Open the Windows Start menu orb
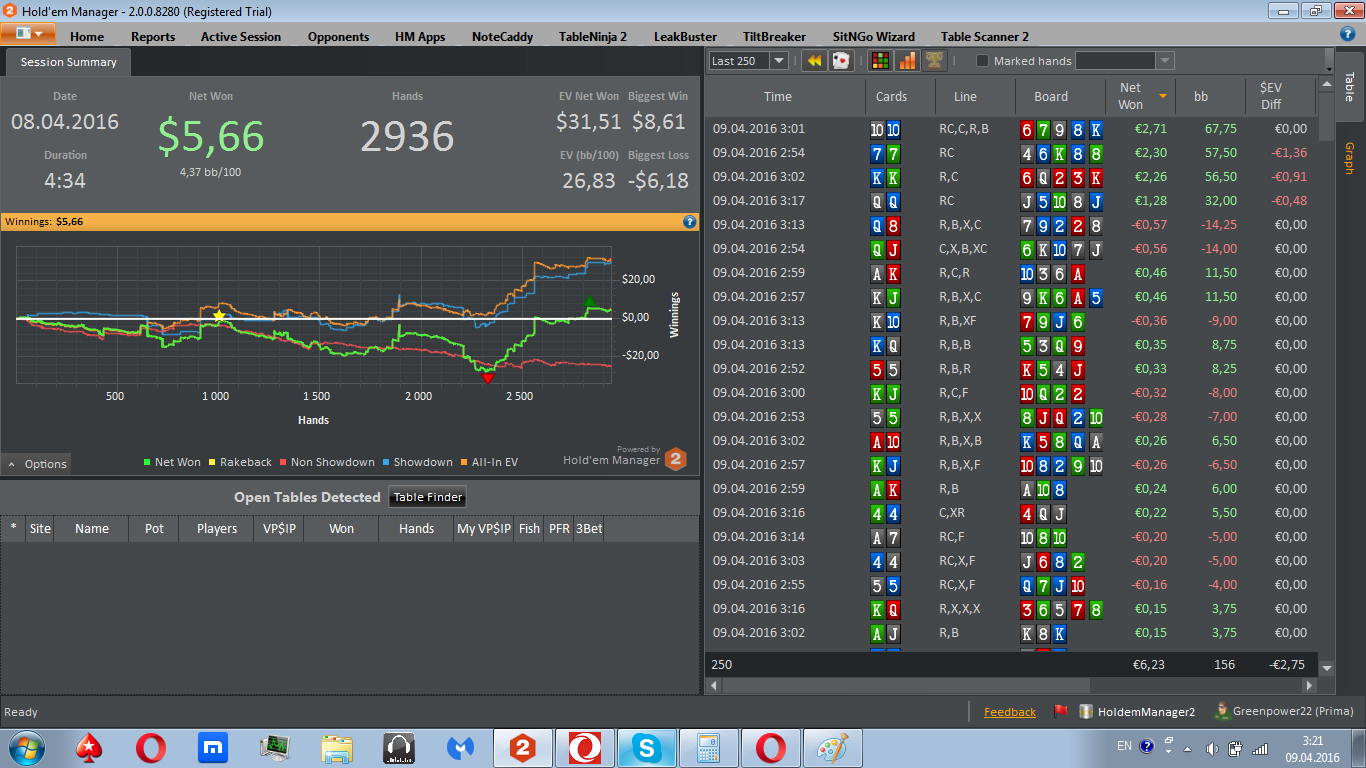Viewport: 1366px width, 768px height. pos(25,747)
